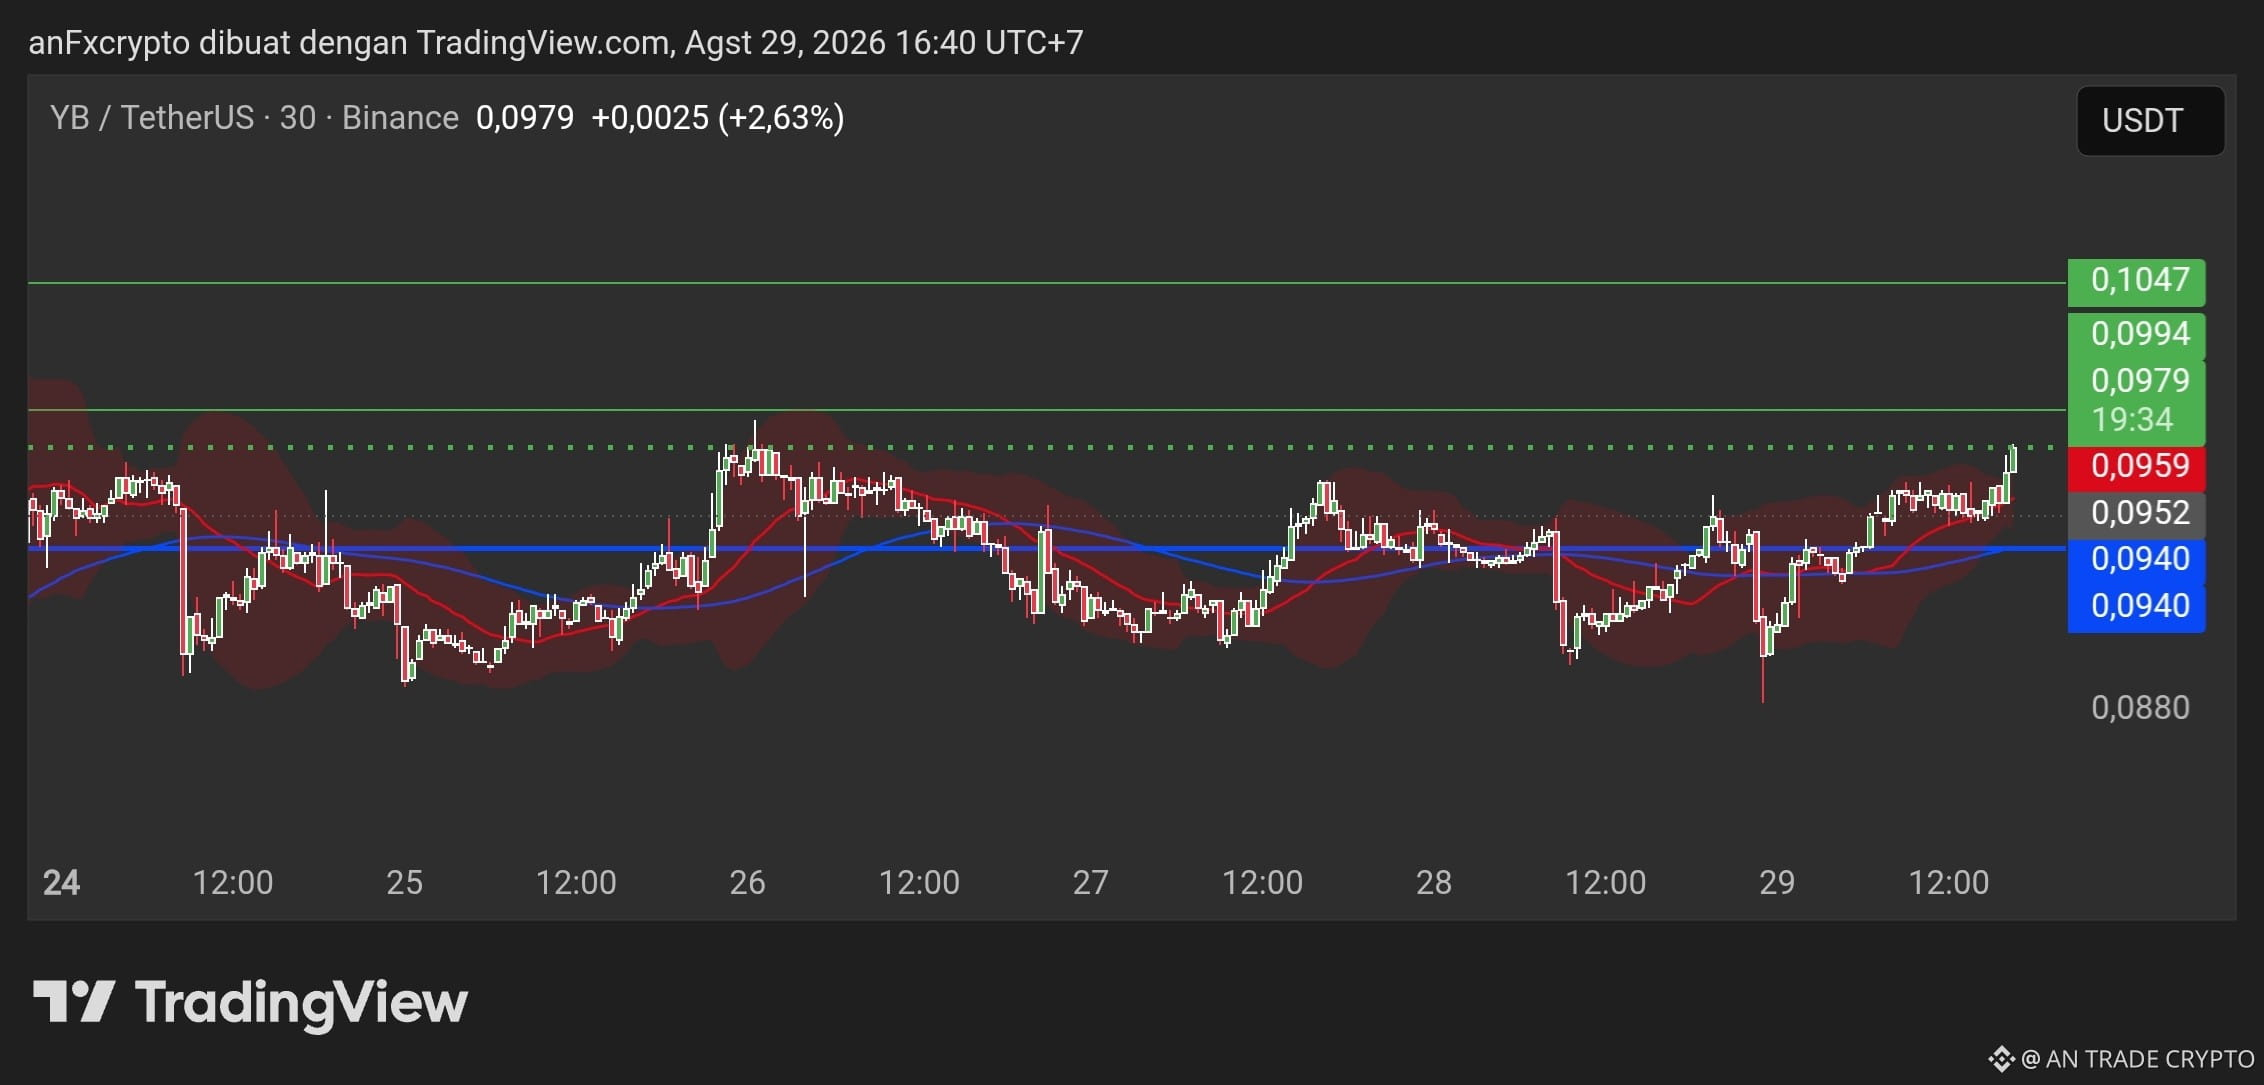
Task: Click the anFxcrypto TradingView.com header text
Action: click(555, 43)
